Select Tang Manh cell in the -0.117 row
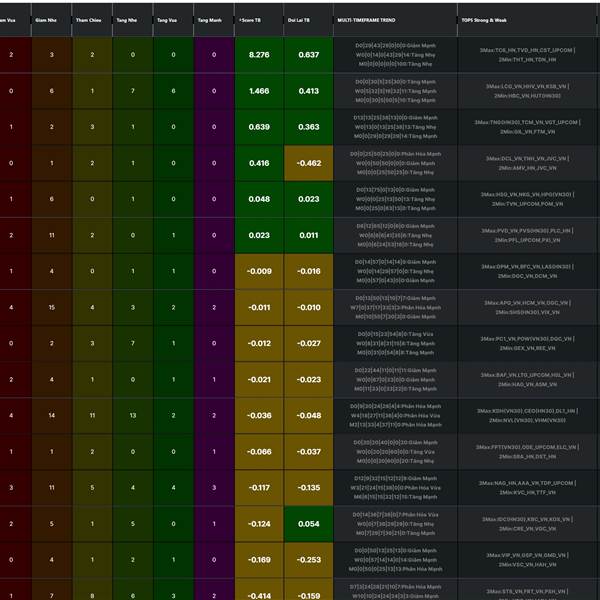600x600 pixels. pyautogui.click(x=214, y=488)
